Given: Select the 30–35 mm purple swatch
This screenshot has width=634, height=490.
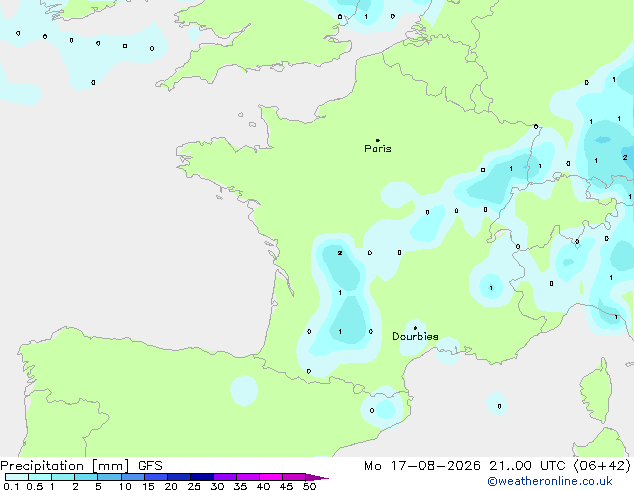Looking at the screenshot, I should 225,477.
